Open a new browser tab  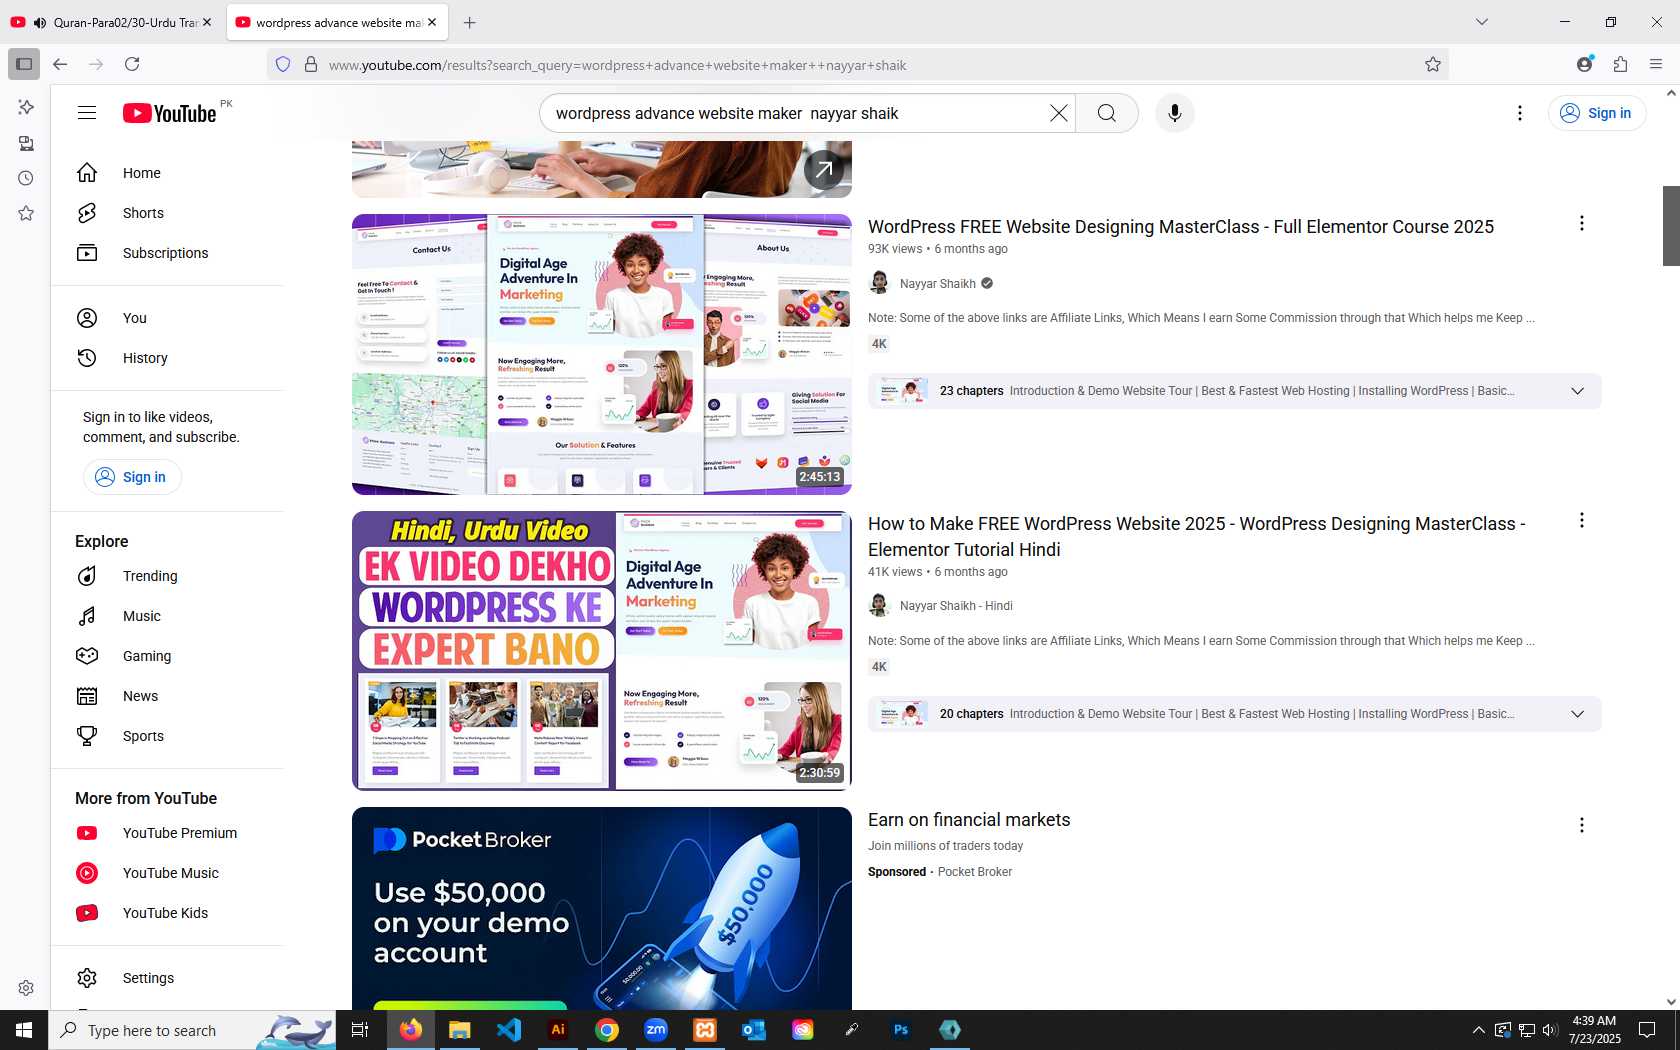pyautogui.click(x=470, y=22)
